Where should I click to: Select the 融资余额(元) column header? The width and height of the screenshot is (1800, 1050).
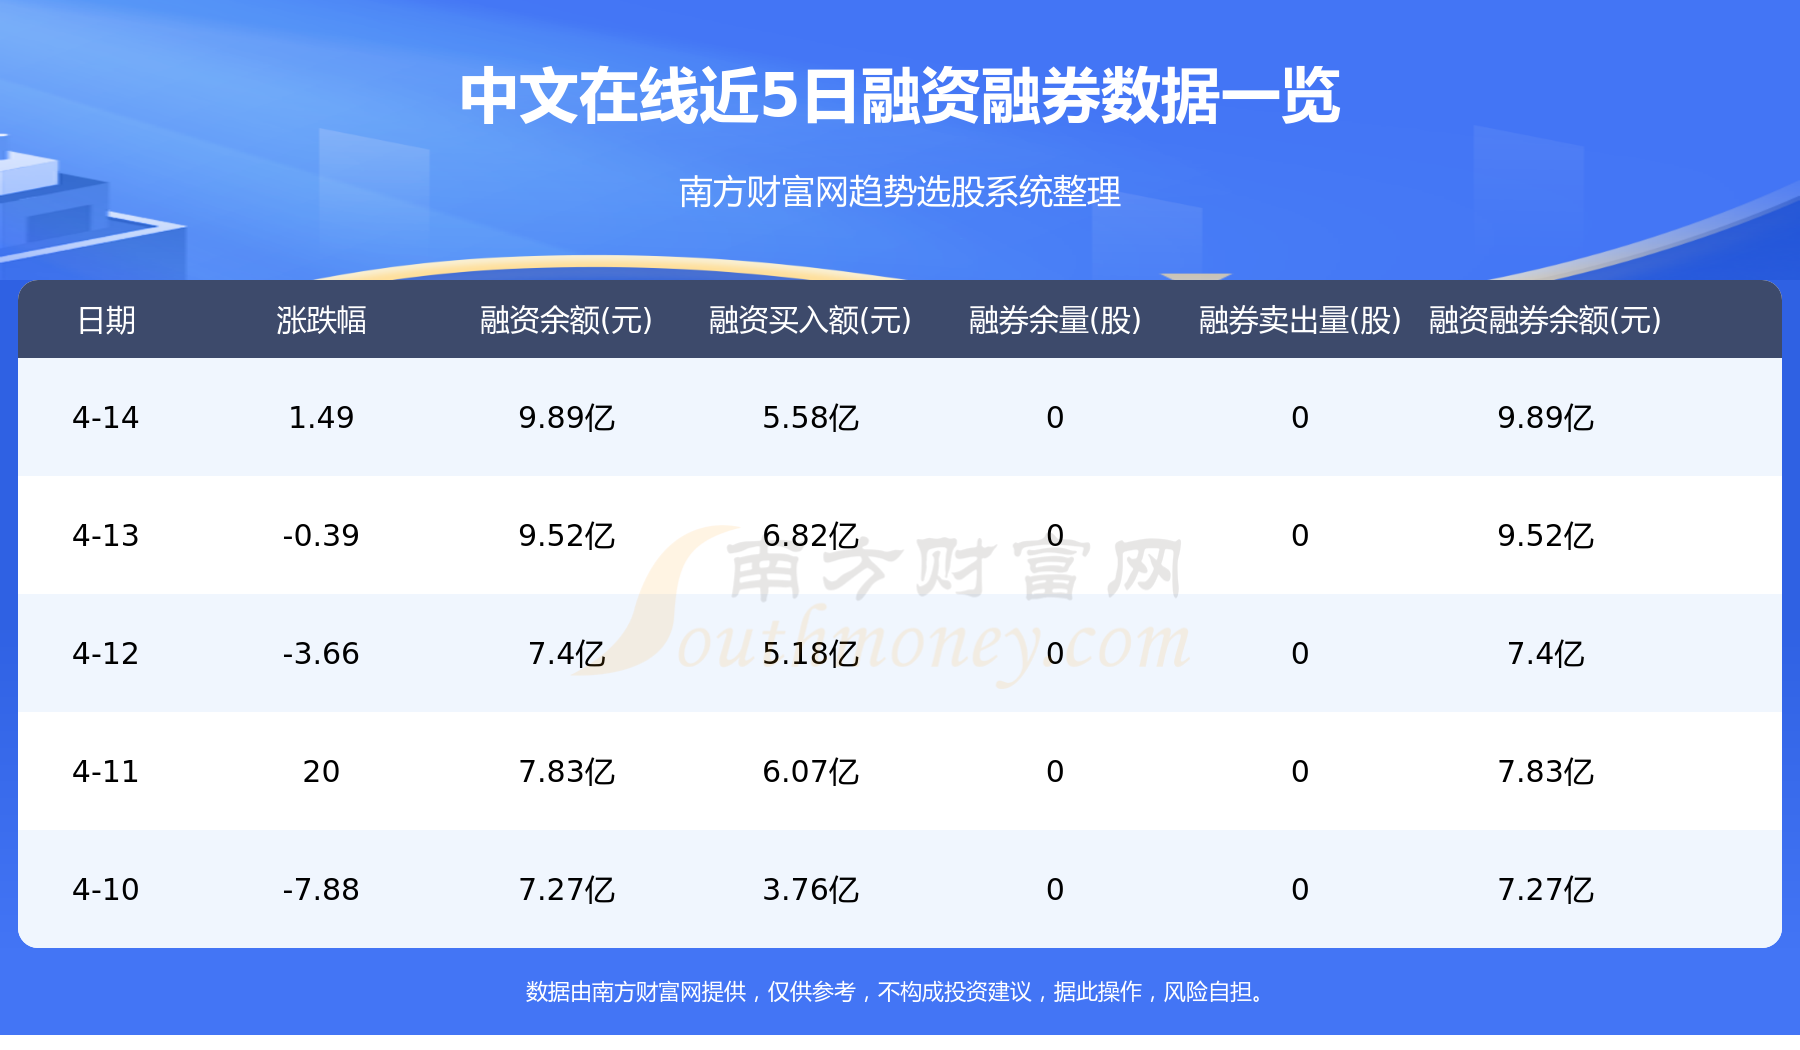click(566, 320)
